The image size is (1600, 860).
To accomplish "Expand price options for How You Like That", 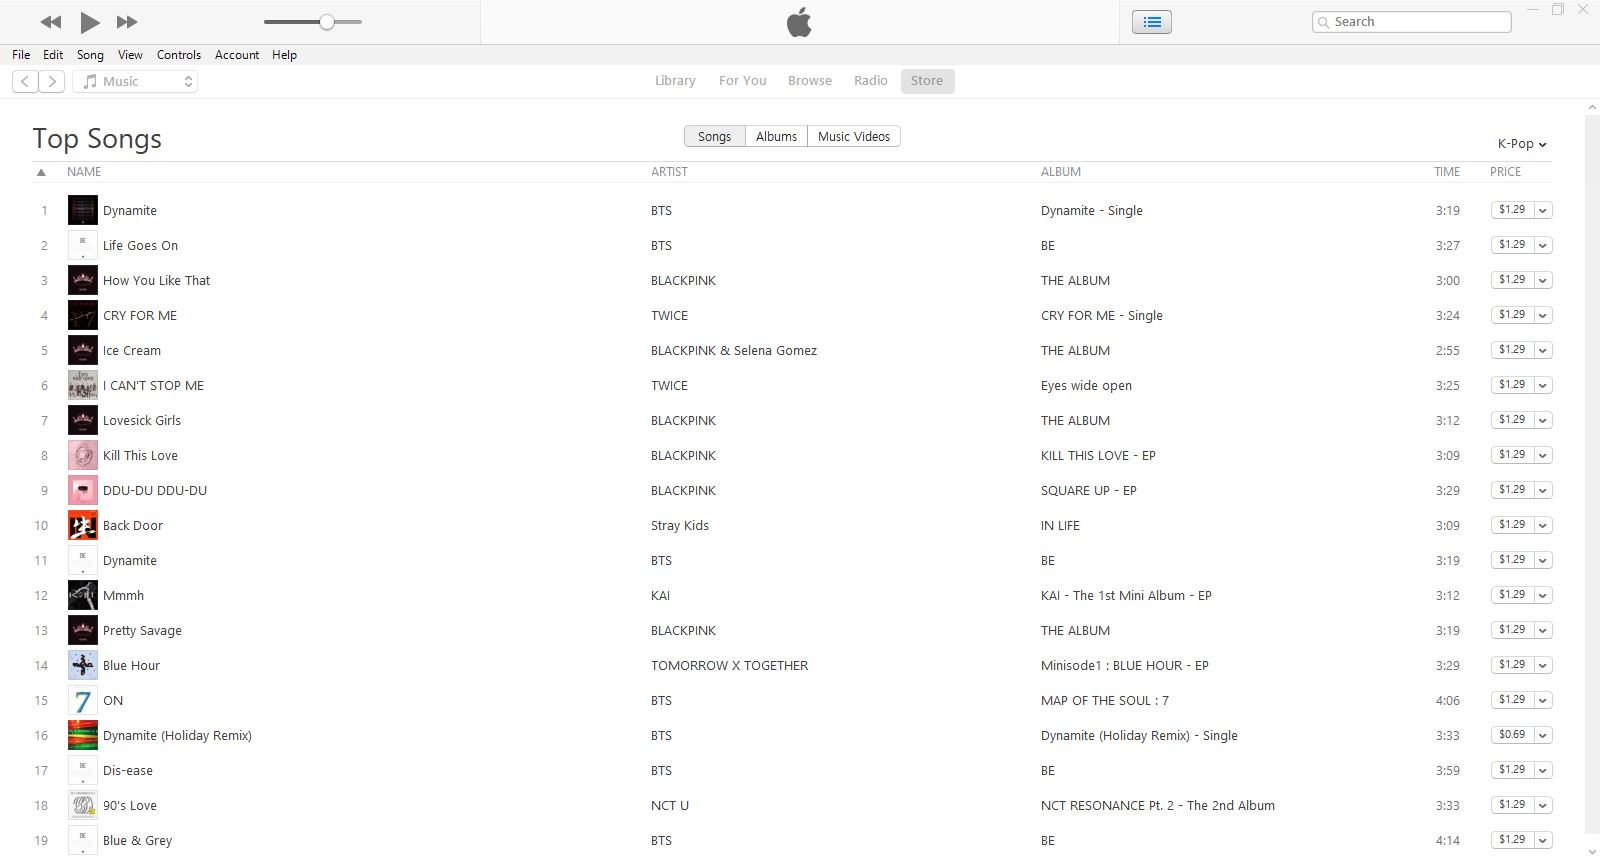I will pos(1543,280).
